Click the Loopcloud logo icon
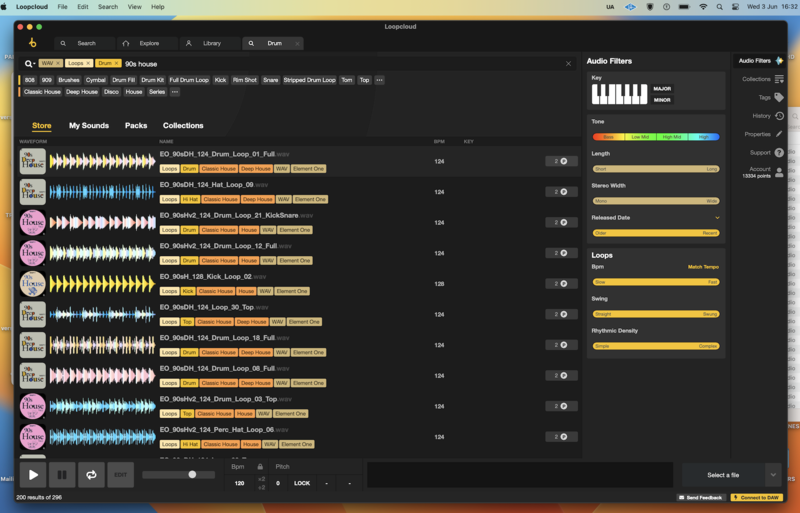800x513 pixels. (33, 43)
